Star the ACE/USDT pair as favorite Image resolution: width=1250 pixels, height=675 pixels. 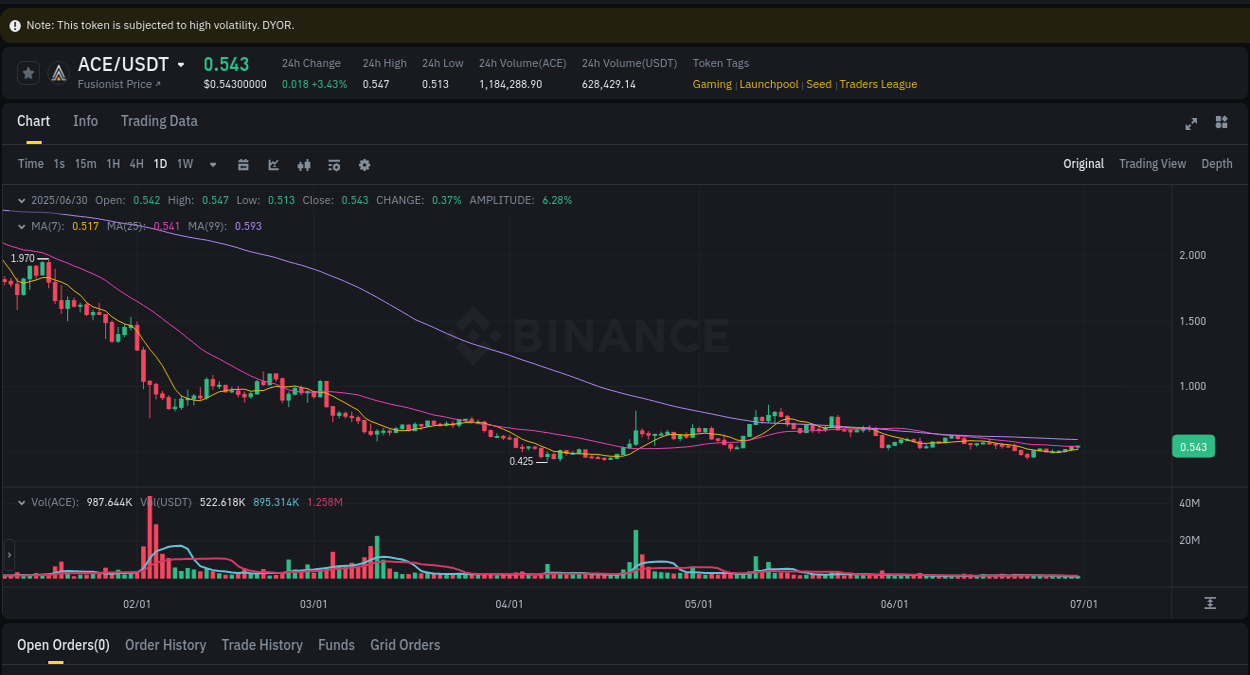point(27,72)
